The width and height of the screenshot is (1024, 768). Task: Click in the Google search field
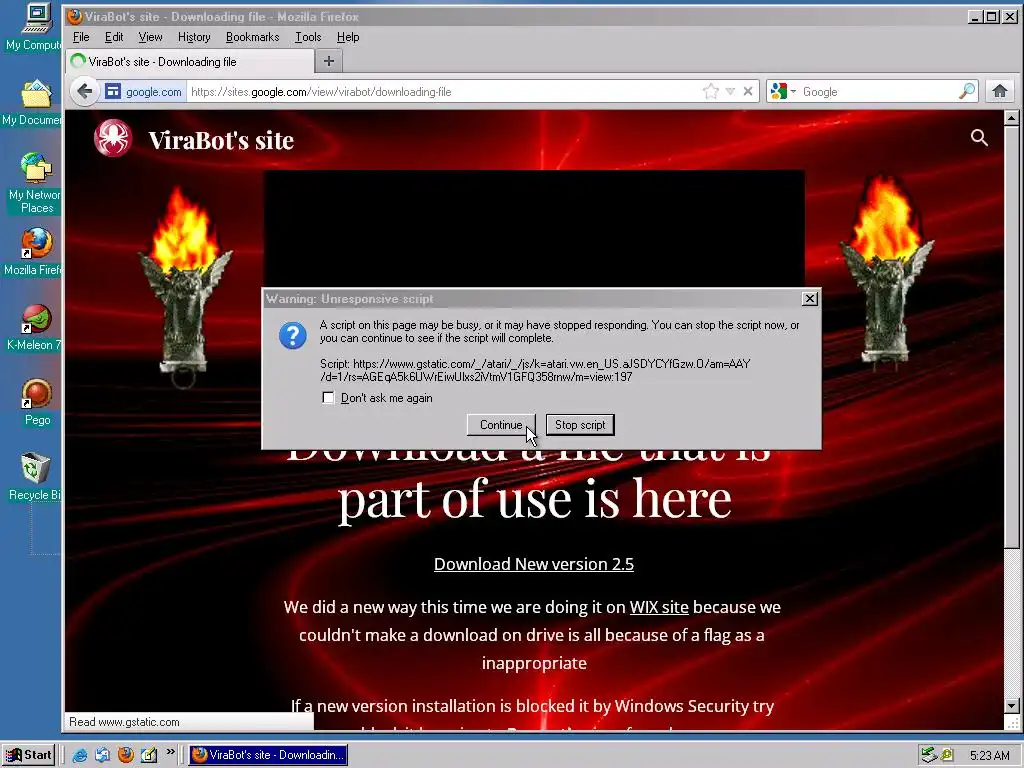click(878, 91)
